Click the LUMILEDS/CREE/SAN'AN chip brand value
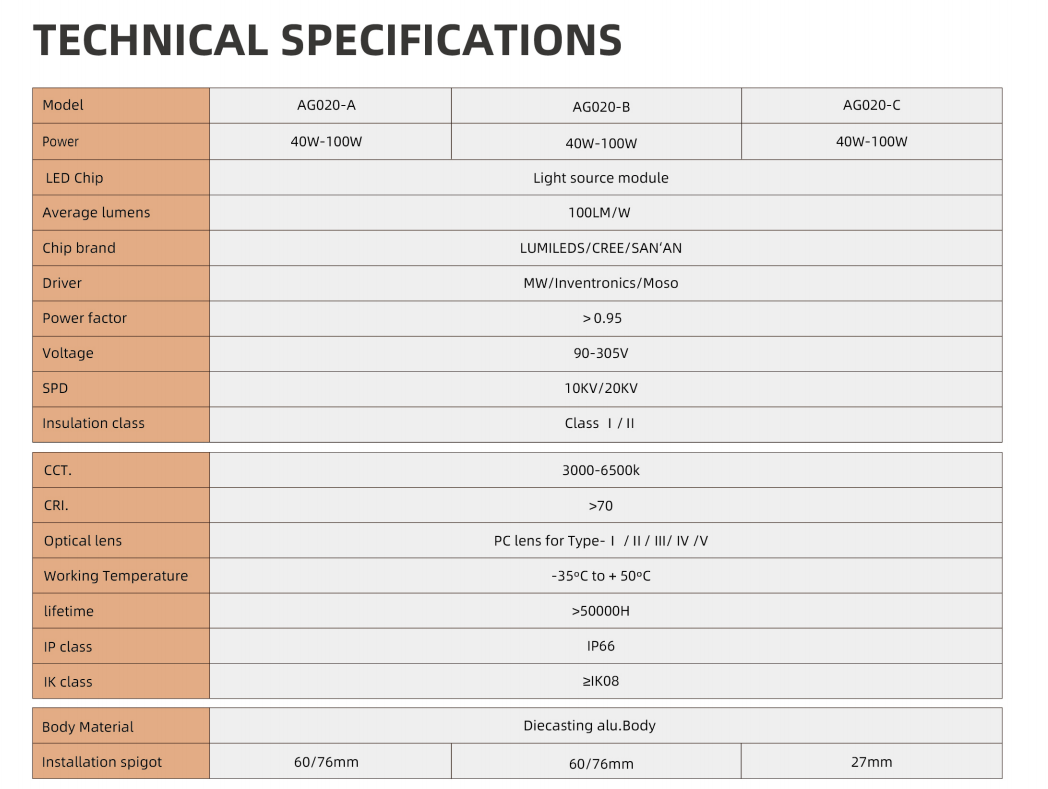This screenshot has width=1048, height=789. click(601, 248)
